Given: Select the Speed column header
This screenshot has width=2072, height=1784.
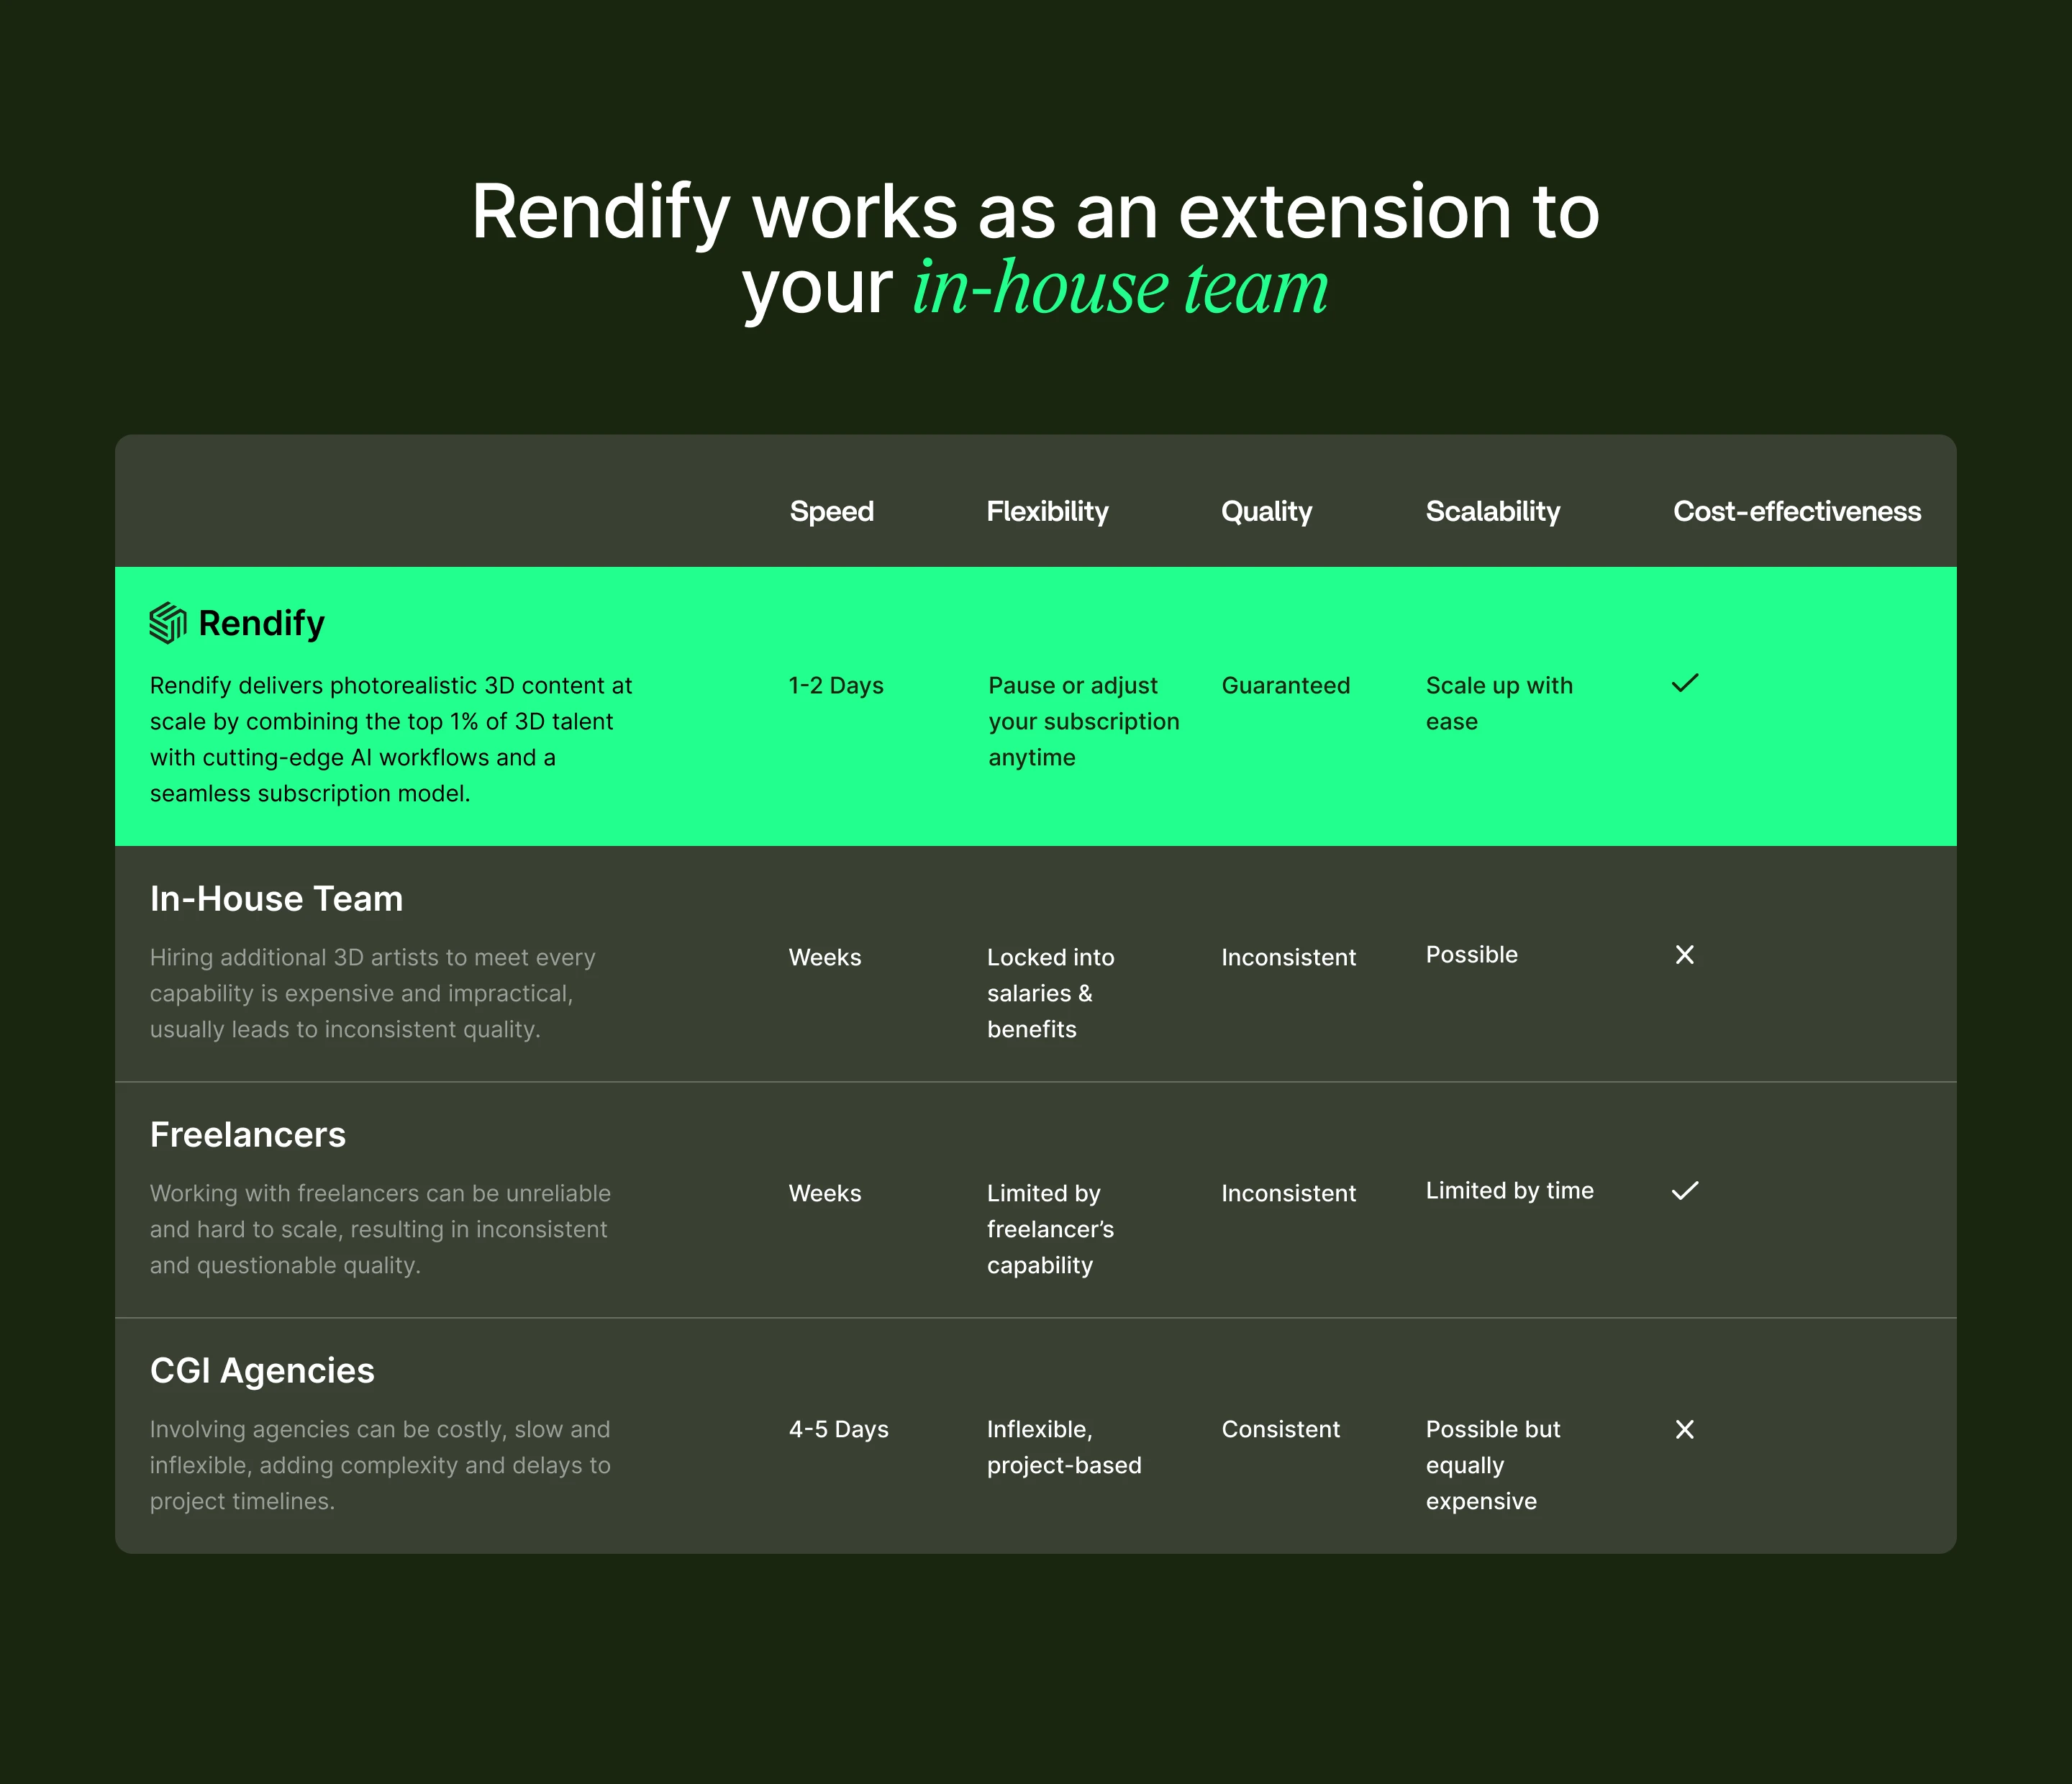Looking at the screenshot, I should 831,511.
